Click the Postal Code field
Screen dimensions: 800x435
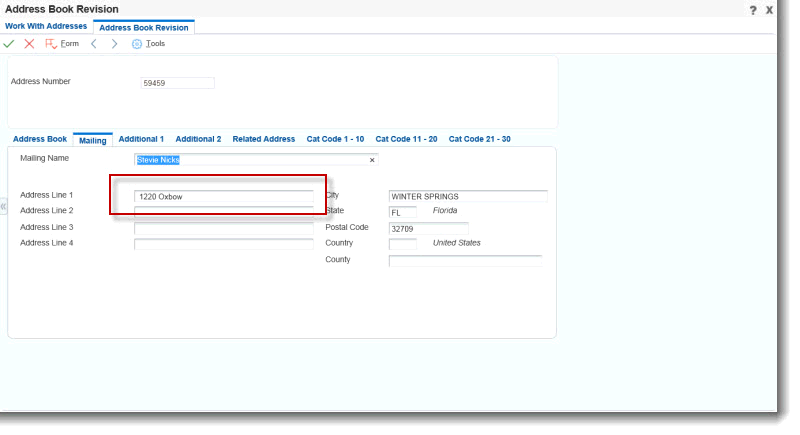click(427, 229)
